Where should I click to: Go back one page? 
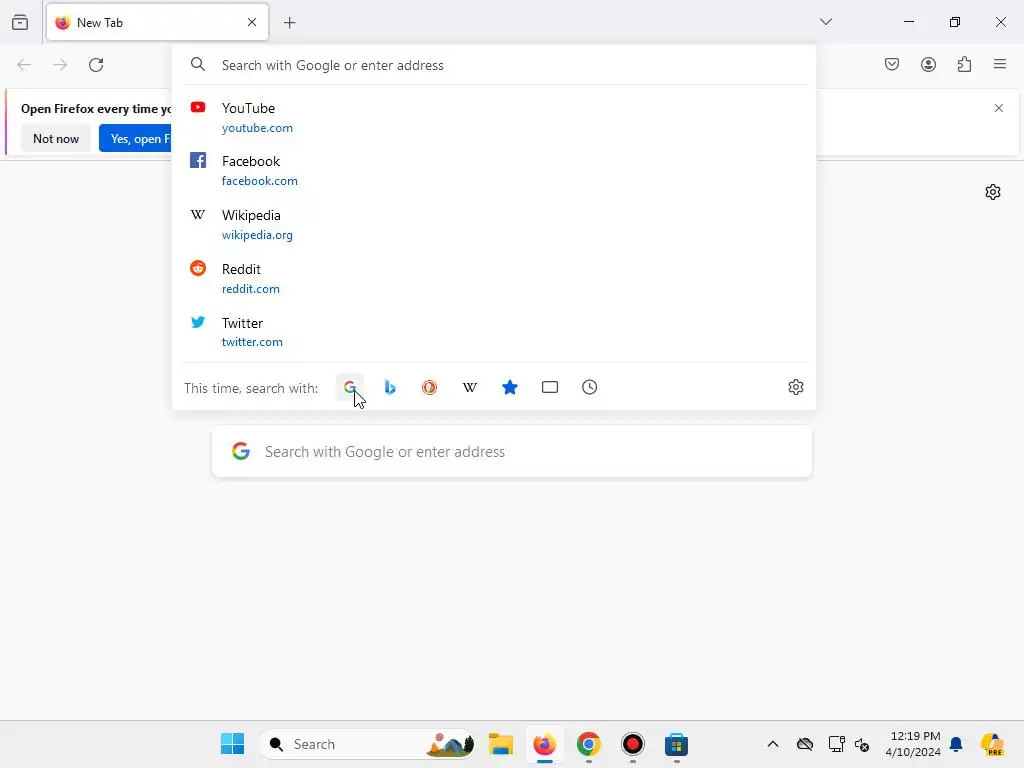24,65
